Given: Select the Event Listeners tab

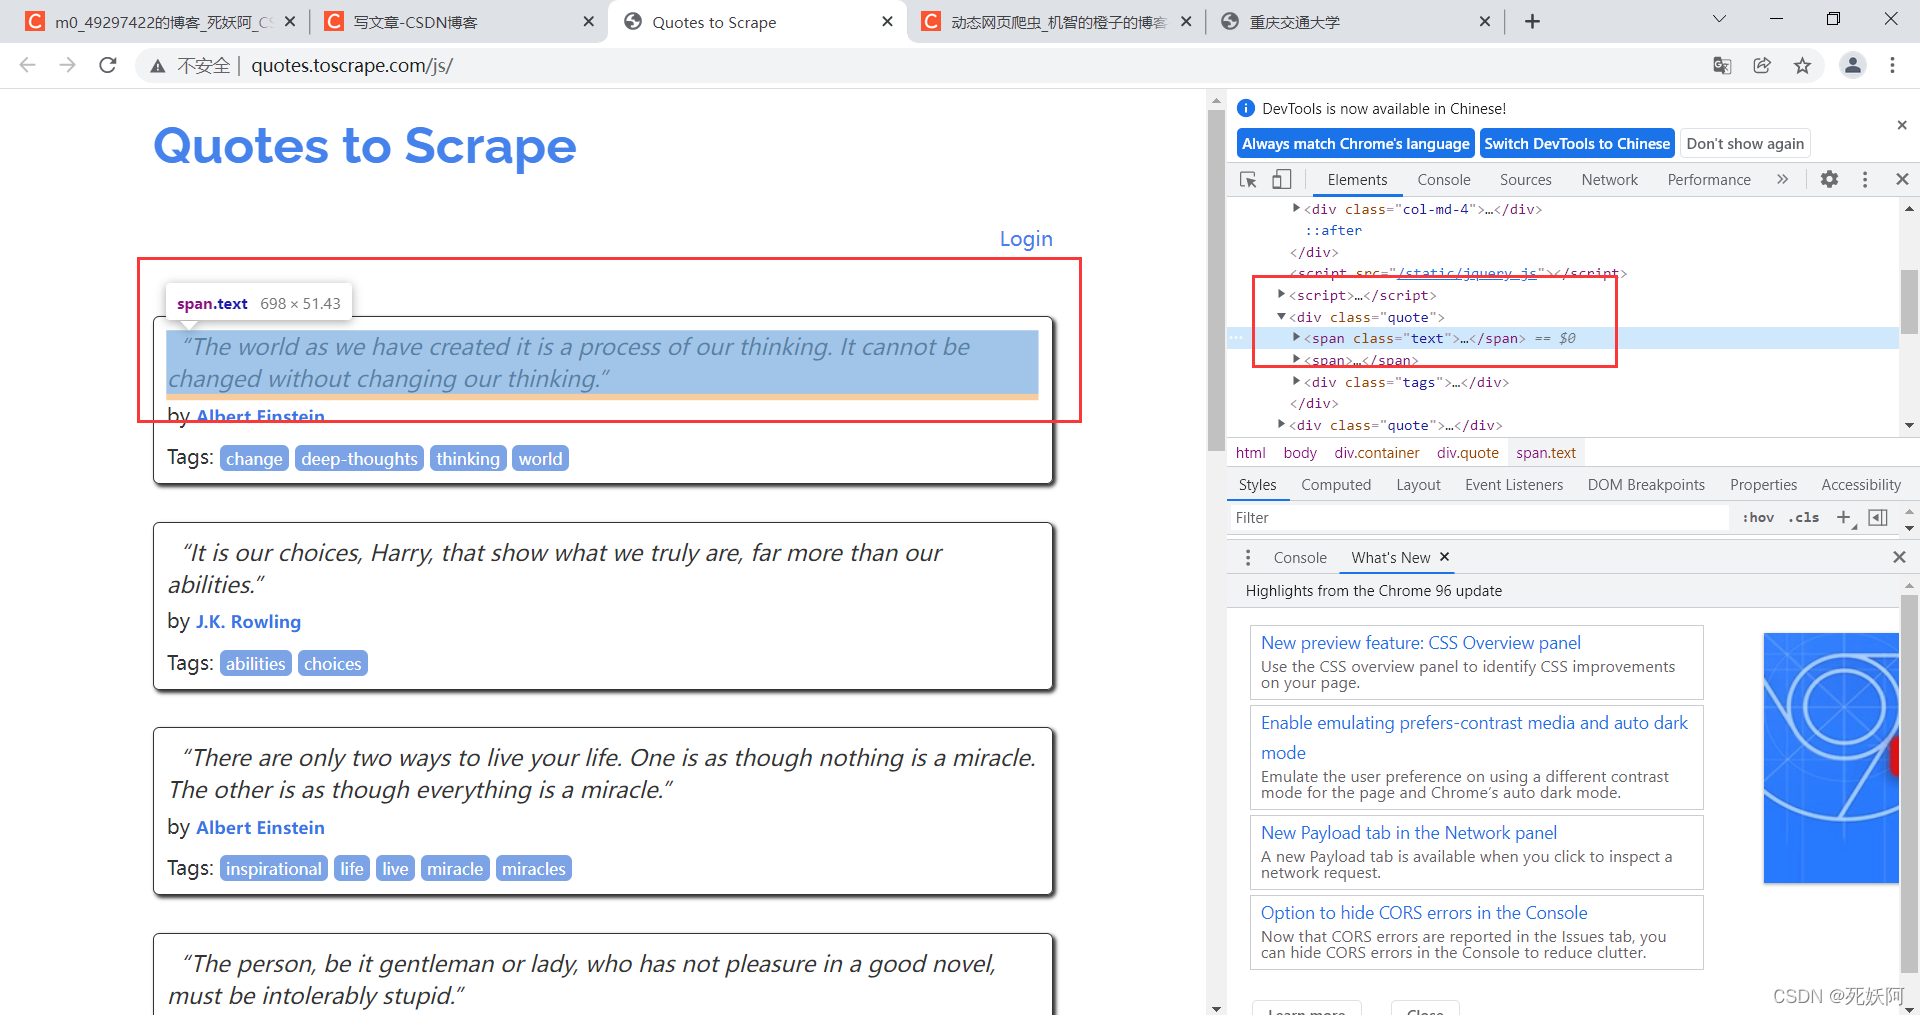Looking at the screenshot, I should 1513,484.
